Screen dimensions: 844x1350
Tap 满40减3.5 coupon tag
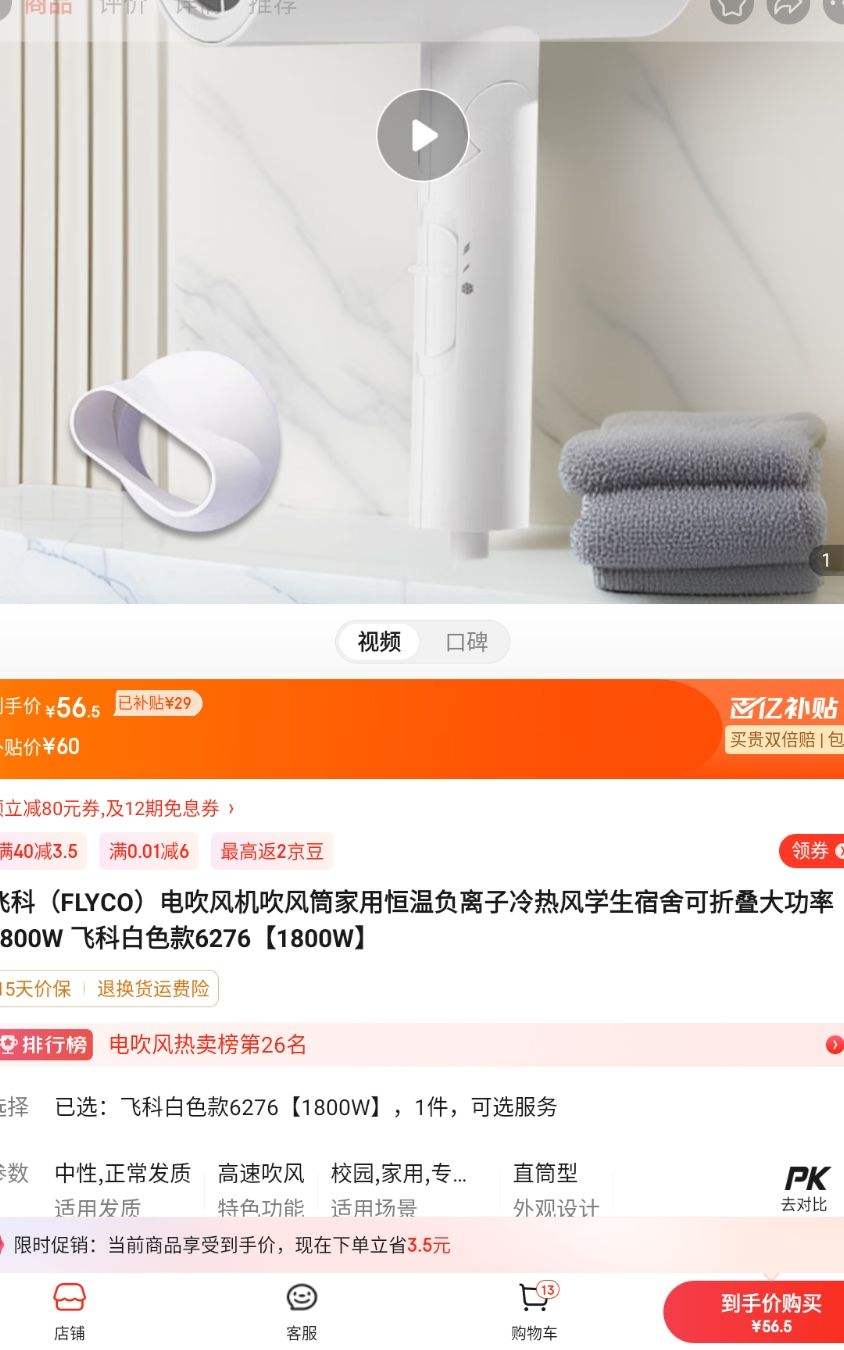click(x=42, y=851)
